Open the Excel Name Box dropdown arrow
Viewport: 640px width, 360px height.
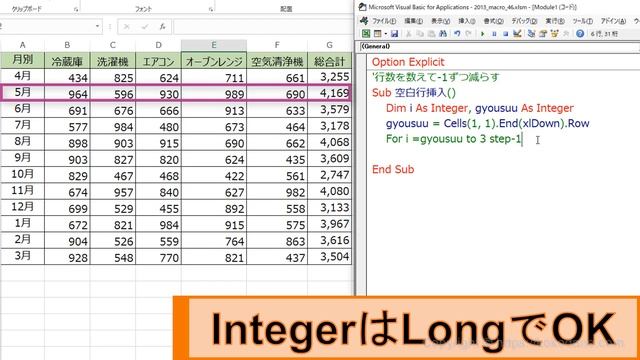(98, 27)
